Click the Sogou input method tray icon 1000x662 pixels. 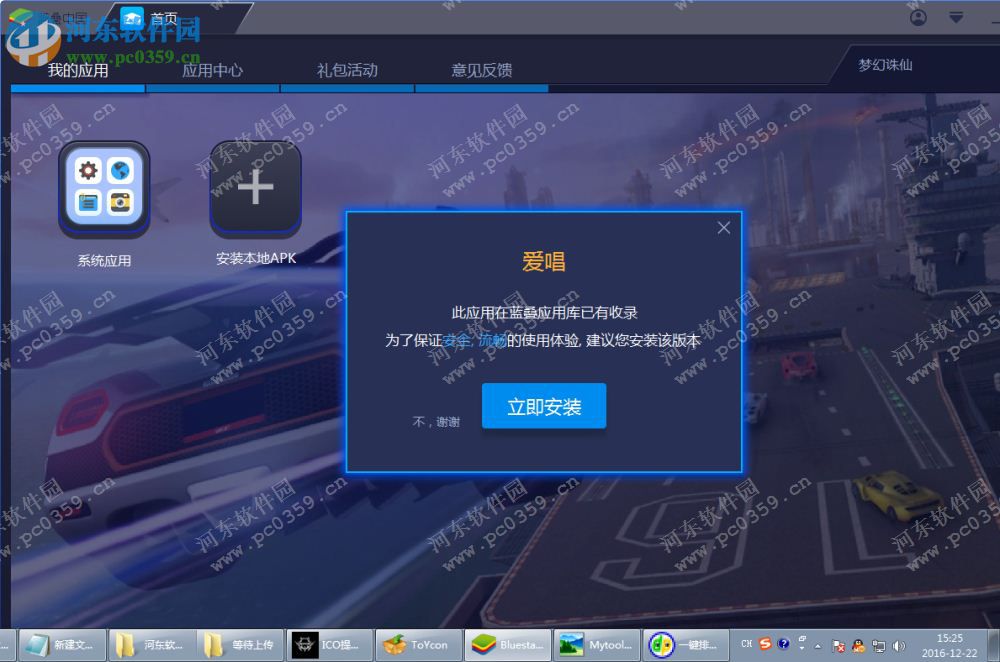765,644
